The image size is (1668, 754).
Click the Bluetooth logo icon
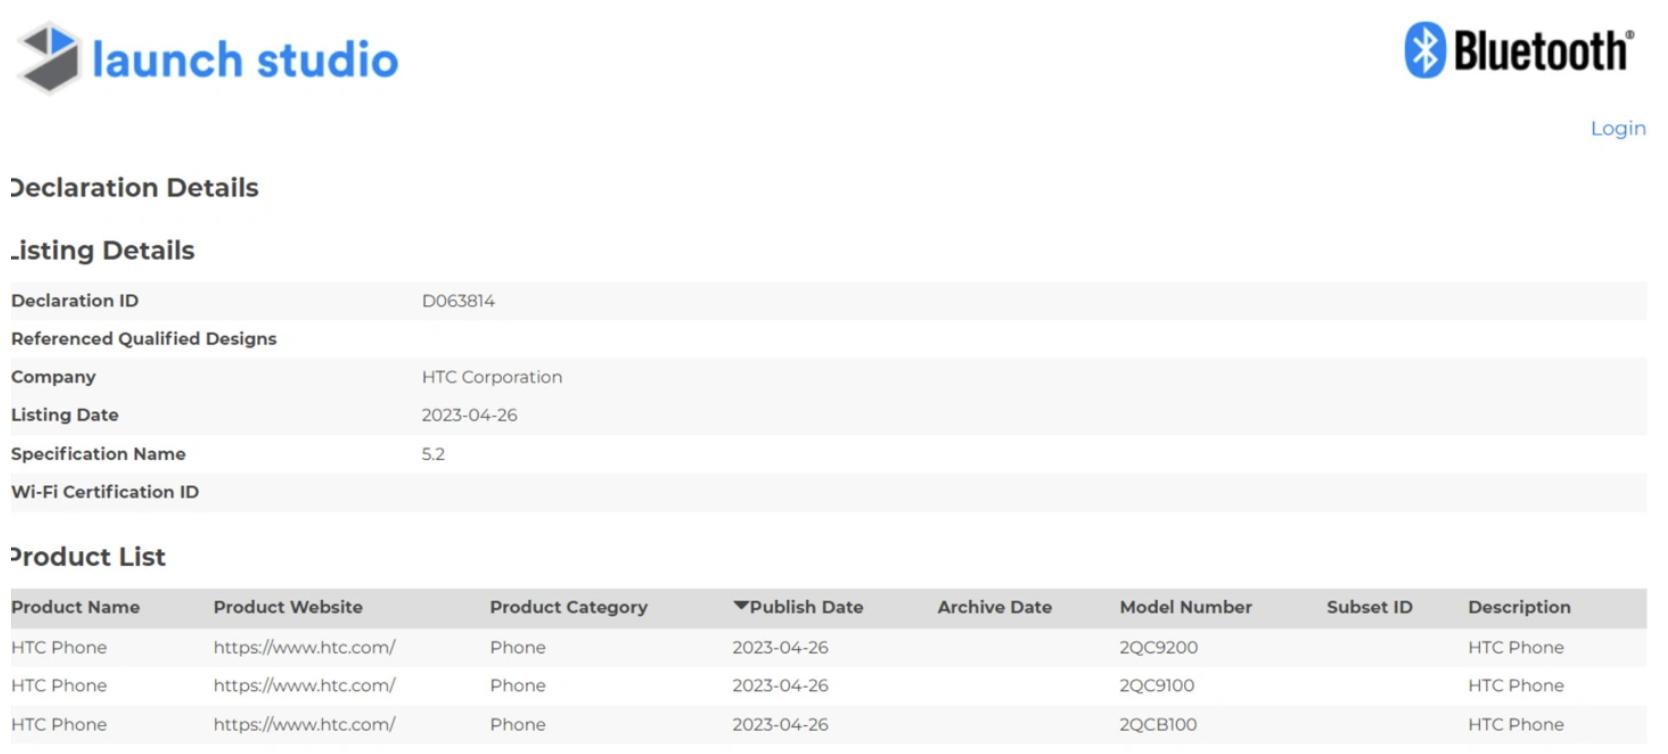(x=1425, y=50)
